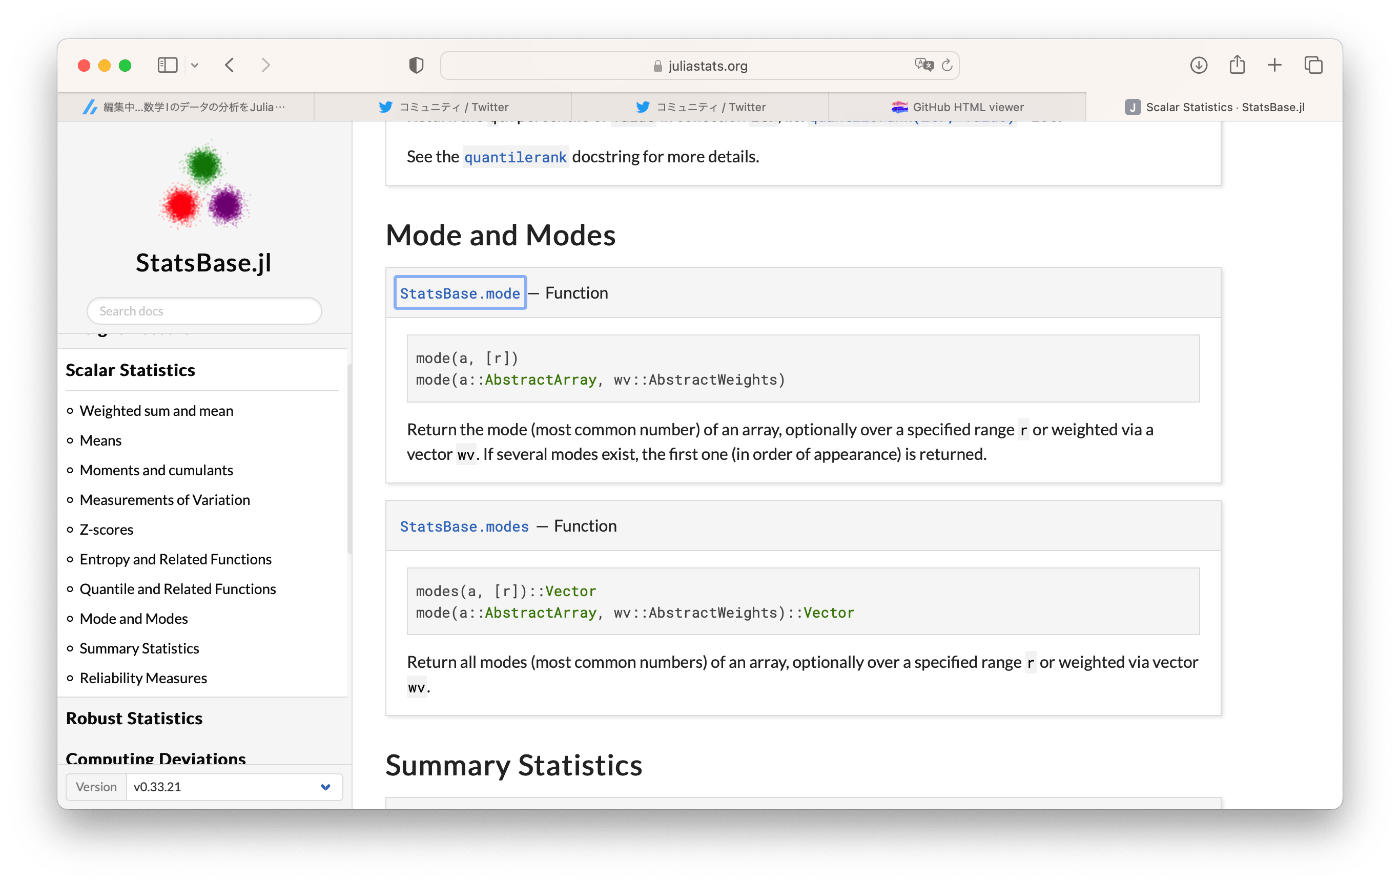Click the modes(a, [r])::Vector code block
Screen dimensions: 1400x885
803,601
